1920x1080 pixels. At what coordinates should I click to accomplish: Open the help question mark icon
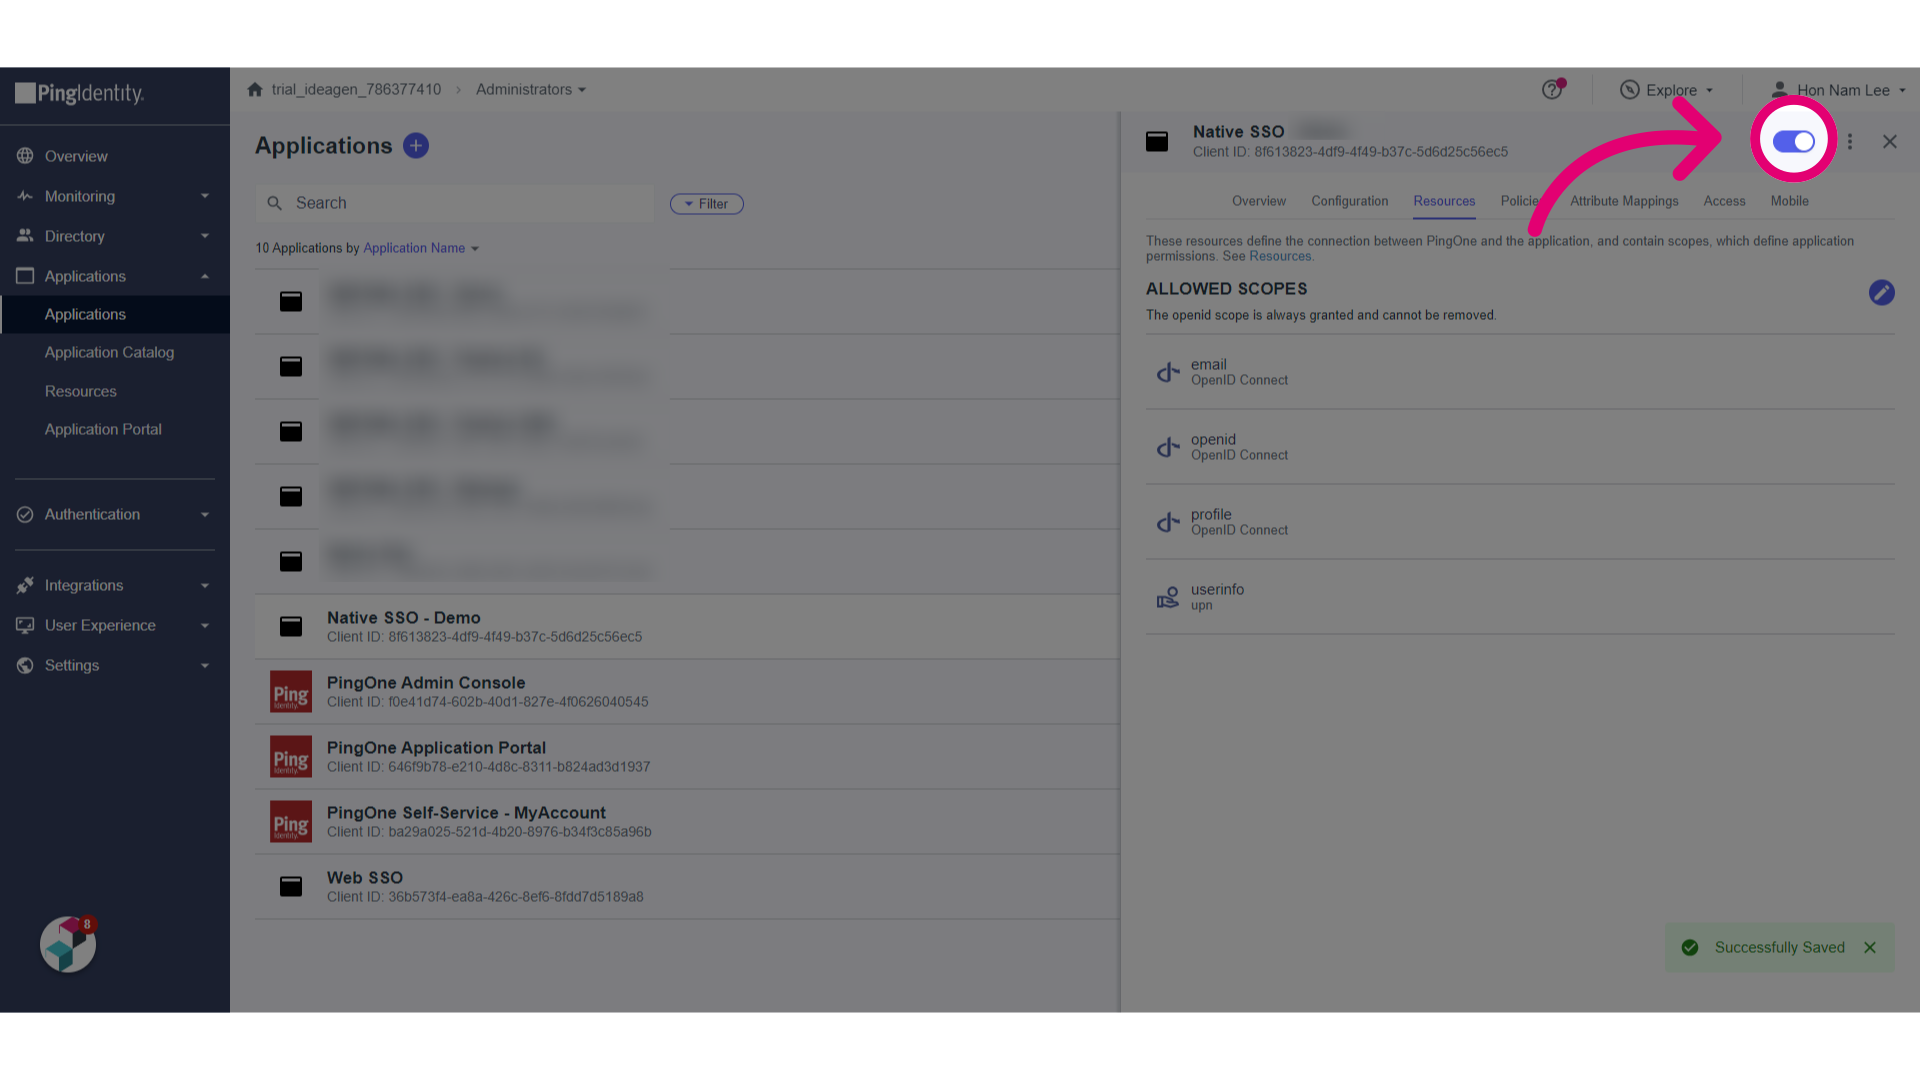coord(1552,90)
